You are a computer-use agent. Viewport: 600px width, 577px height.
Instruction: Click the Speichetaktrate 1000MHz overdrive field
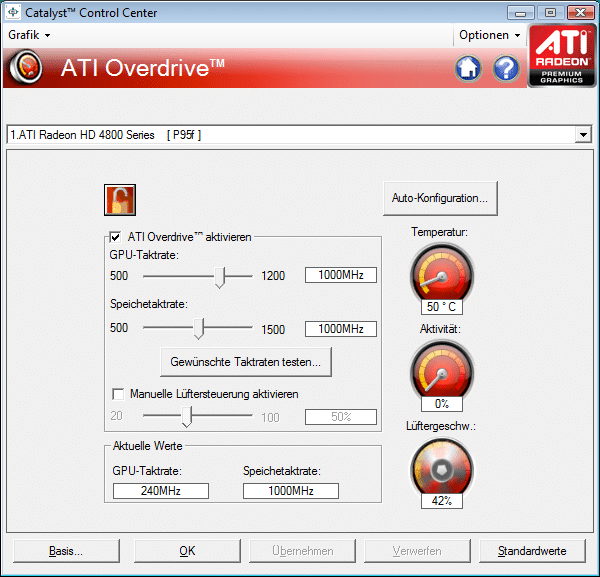(x=341, y=329)
